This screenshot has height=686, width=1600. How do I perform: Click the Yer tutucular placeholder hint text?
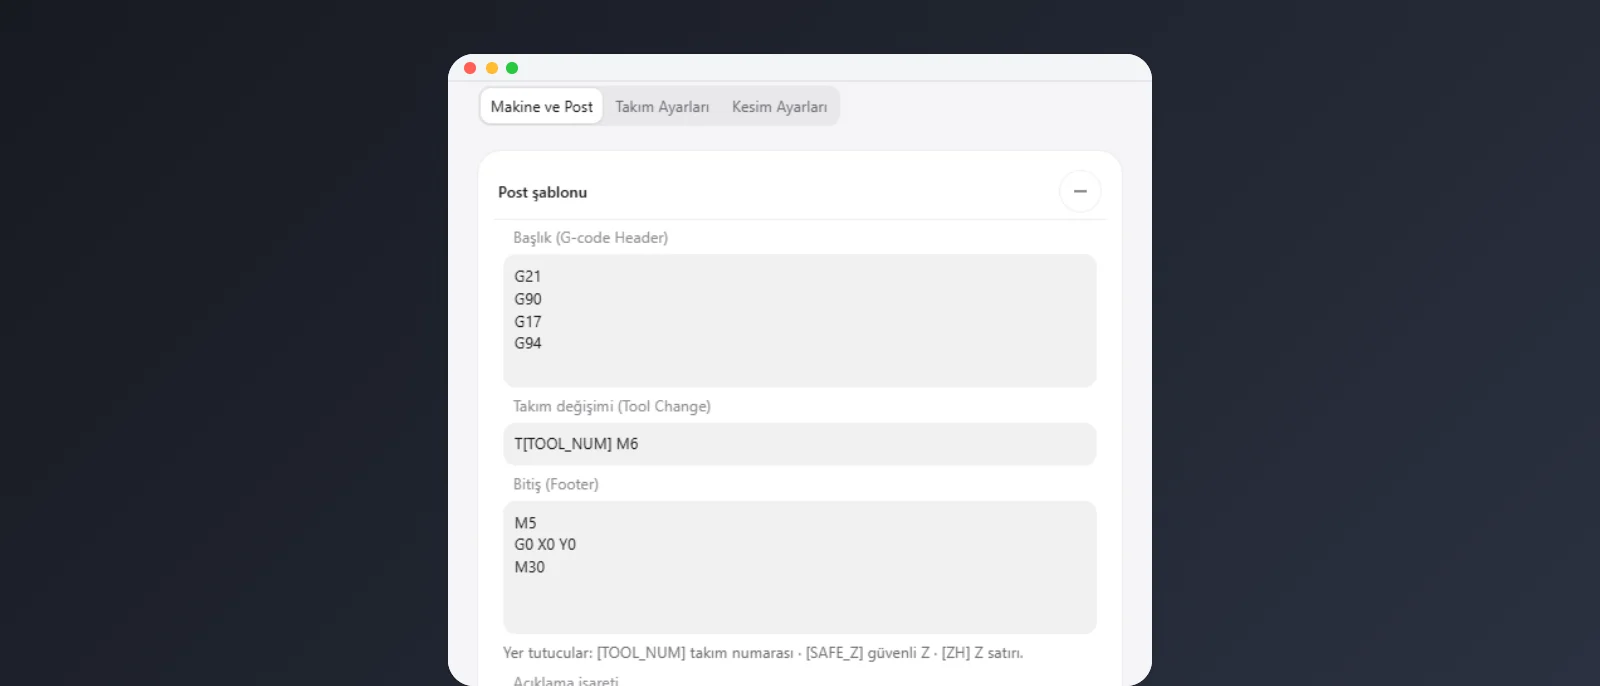point(763,653)
